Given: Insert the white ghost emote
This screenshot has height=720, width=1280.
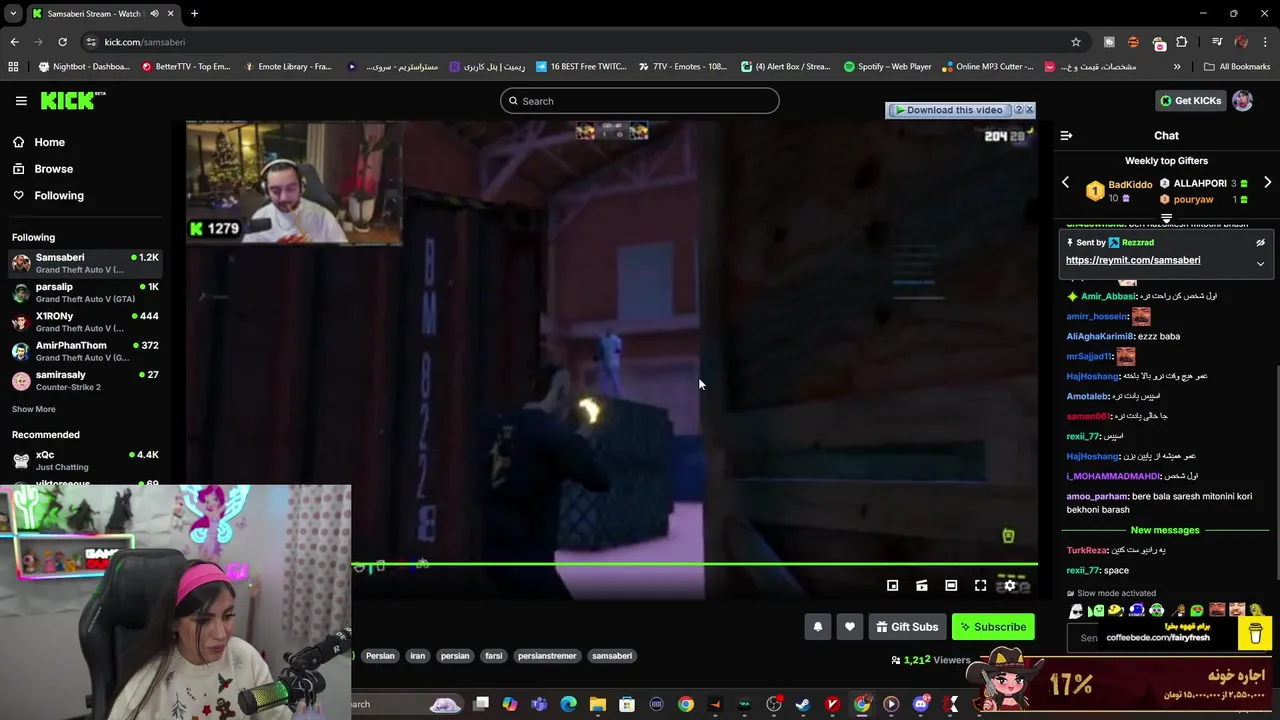Looking at the screenshot, I should pyautogui.click(x=1076, y=611).
